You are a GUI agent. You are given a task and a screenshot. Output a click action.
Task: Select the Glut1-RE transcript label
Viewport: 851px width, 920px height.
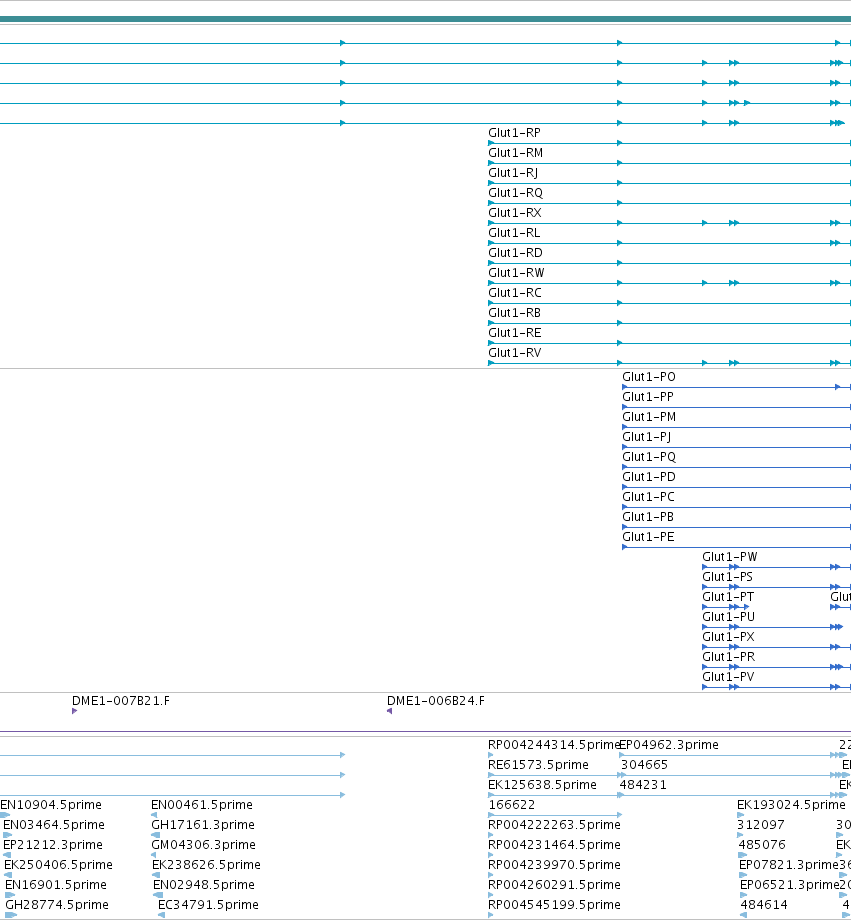[x=515, y=333]
